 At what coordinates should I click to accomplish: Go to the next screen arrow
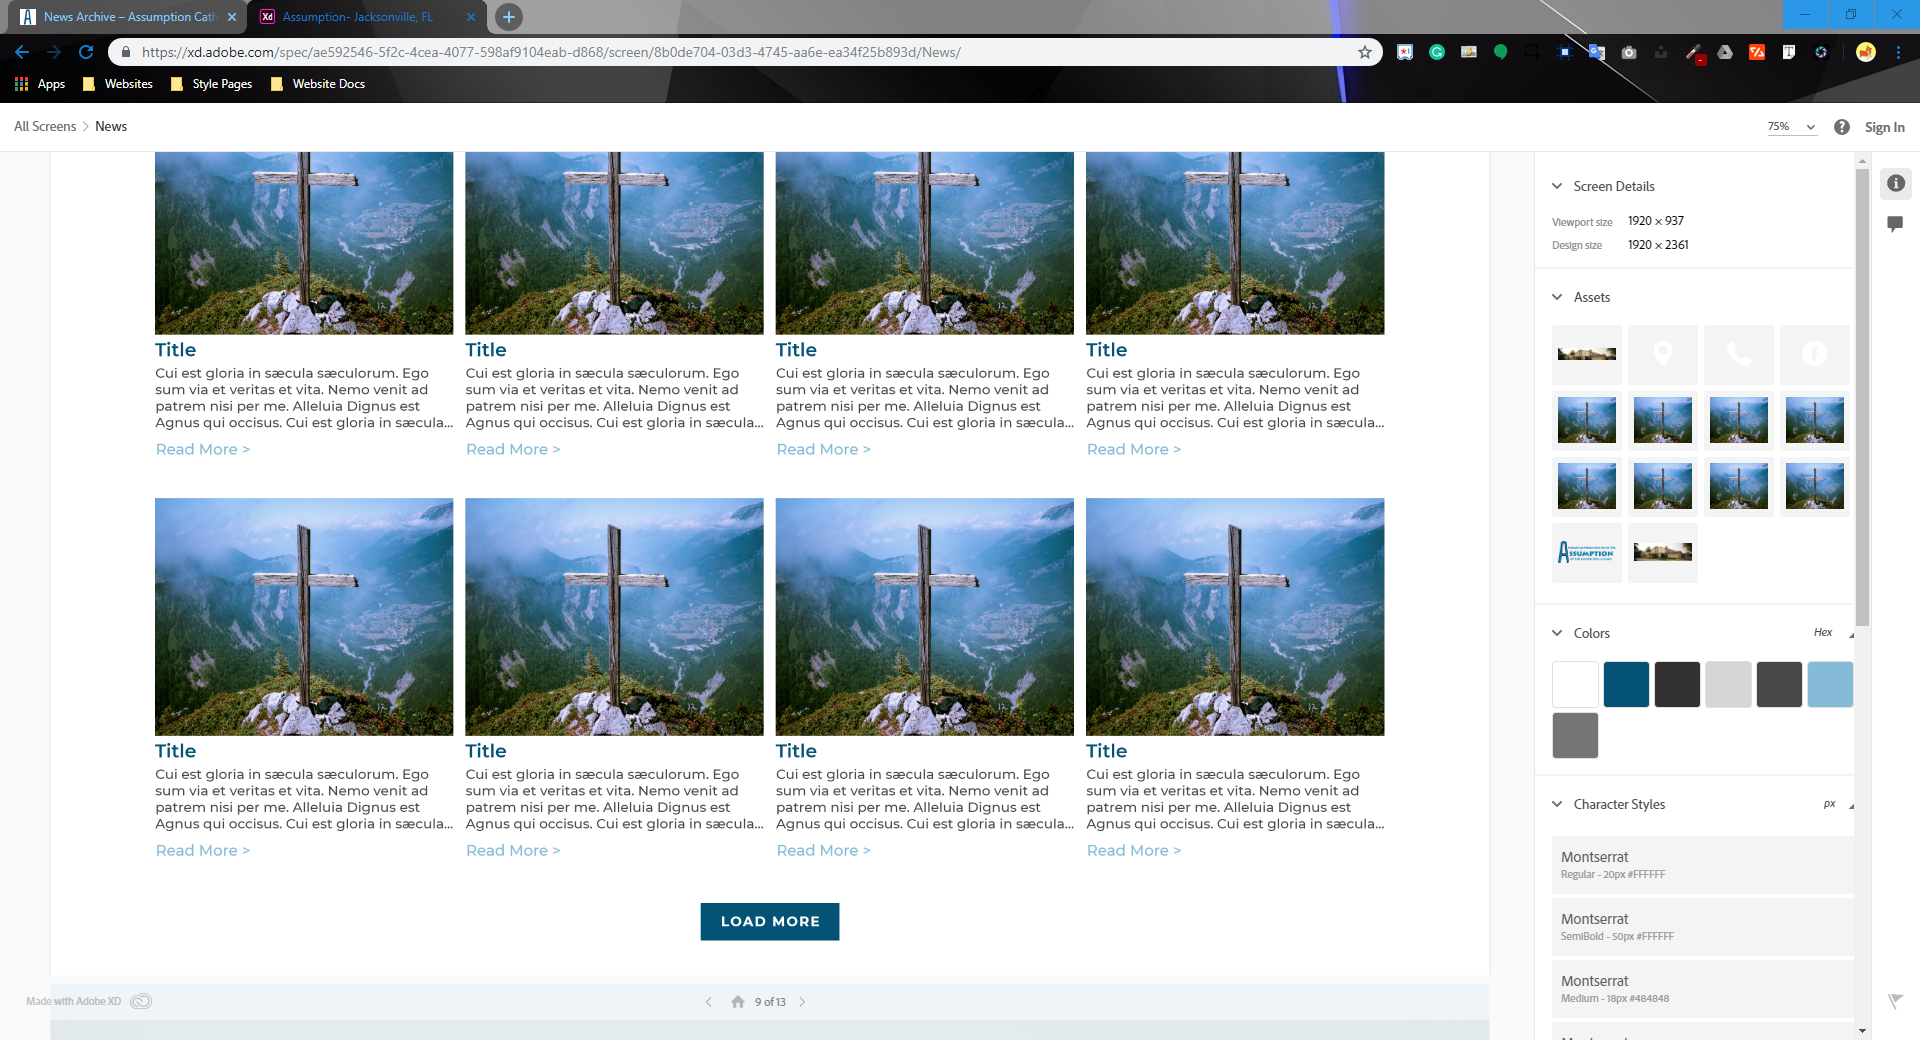click(802, 1002)
